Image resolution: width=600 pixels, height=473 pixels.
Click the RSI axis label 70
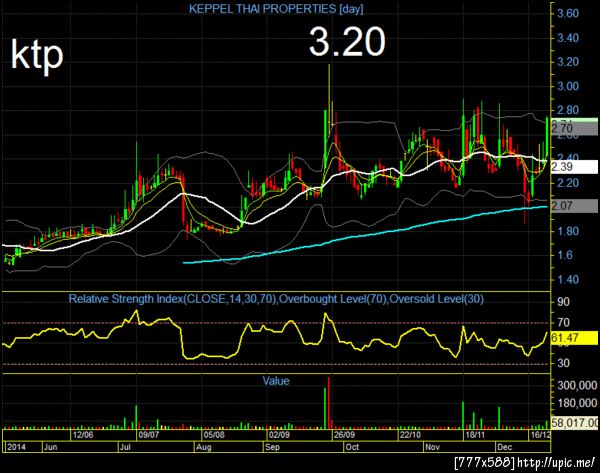(563, 323)
